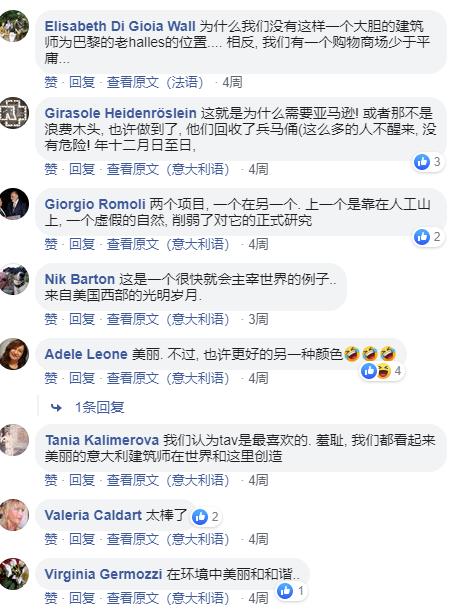Image resolution: width=472 pixels, height=615 pixels.
Task: Expand the 1条回复 replies thread
Action: tap(100, 408)
